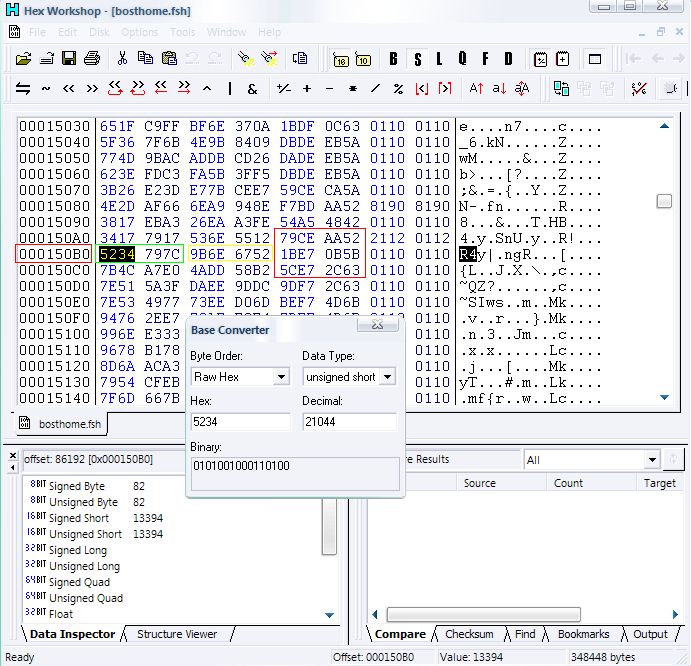Click the Open drive icon
Image resolution: width=691 pixels, height=666 pixels.
(x=47, y=59)
